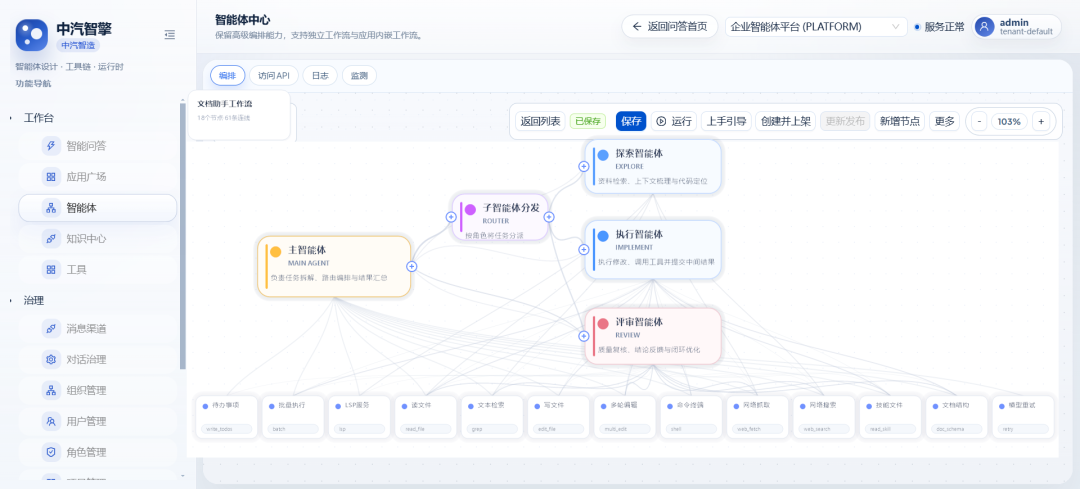Click the 角色管理 shield icon

51,452
